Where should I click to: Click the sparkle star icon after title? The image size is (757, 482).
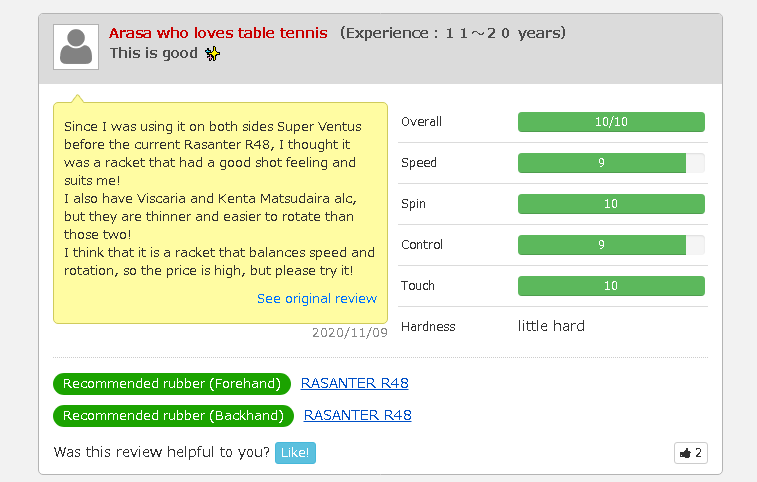pos(212,54)
